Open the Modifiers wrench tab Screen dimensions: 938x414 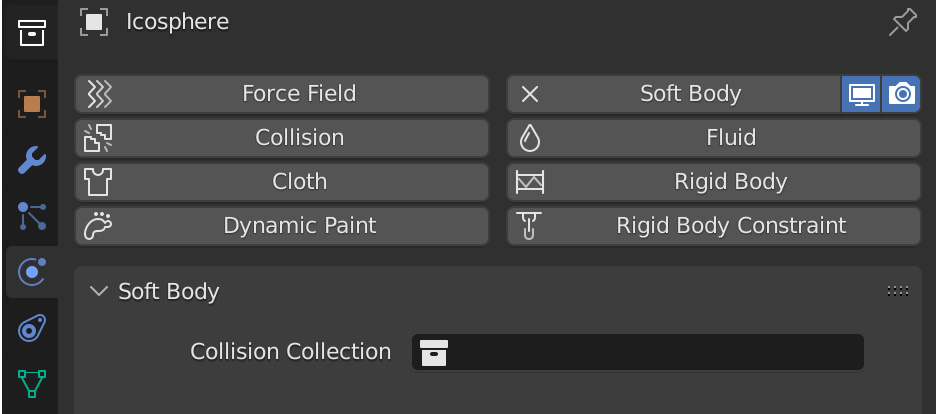coord(31,160)
